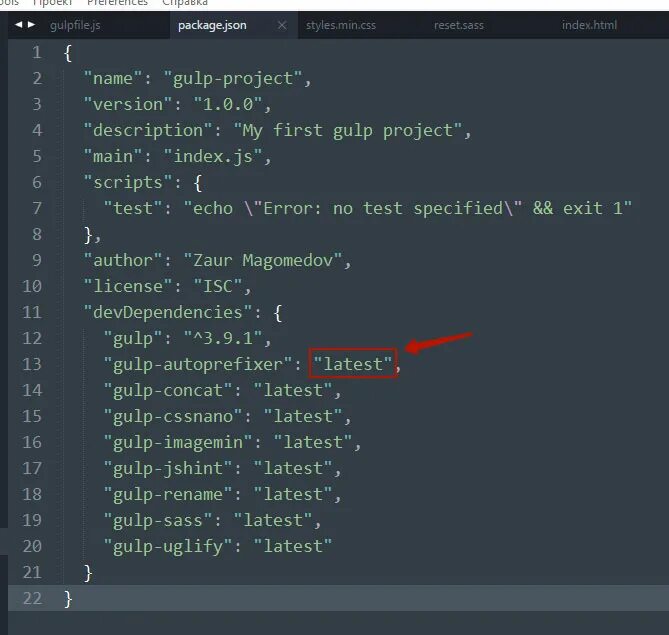Click the "description" key
669x635 pixels.
coord(148,131)
